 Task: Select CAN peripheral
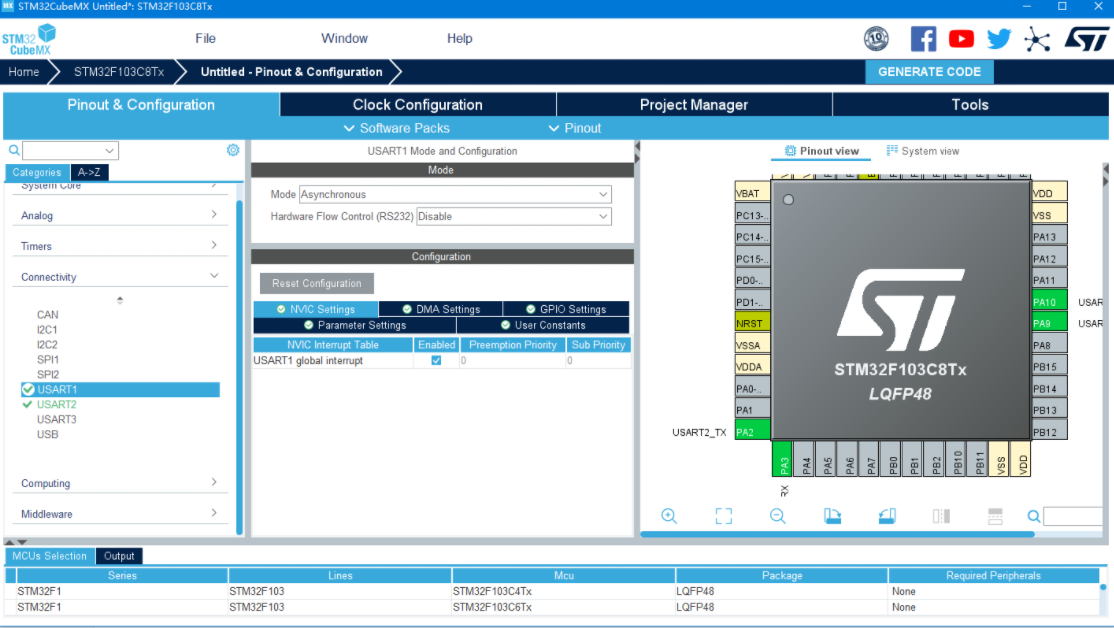coord(48,315)
